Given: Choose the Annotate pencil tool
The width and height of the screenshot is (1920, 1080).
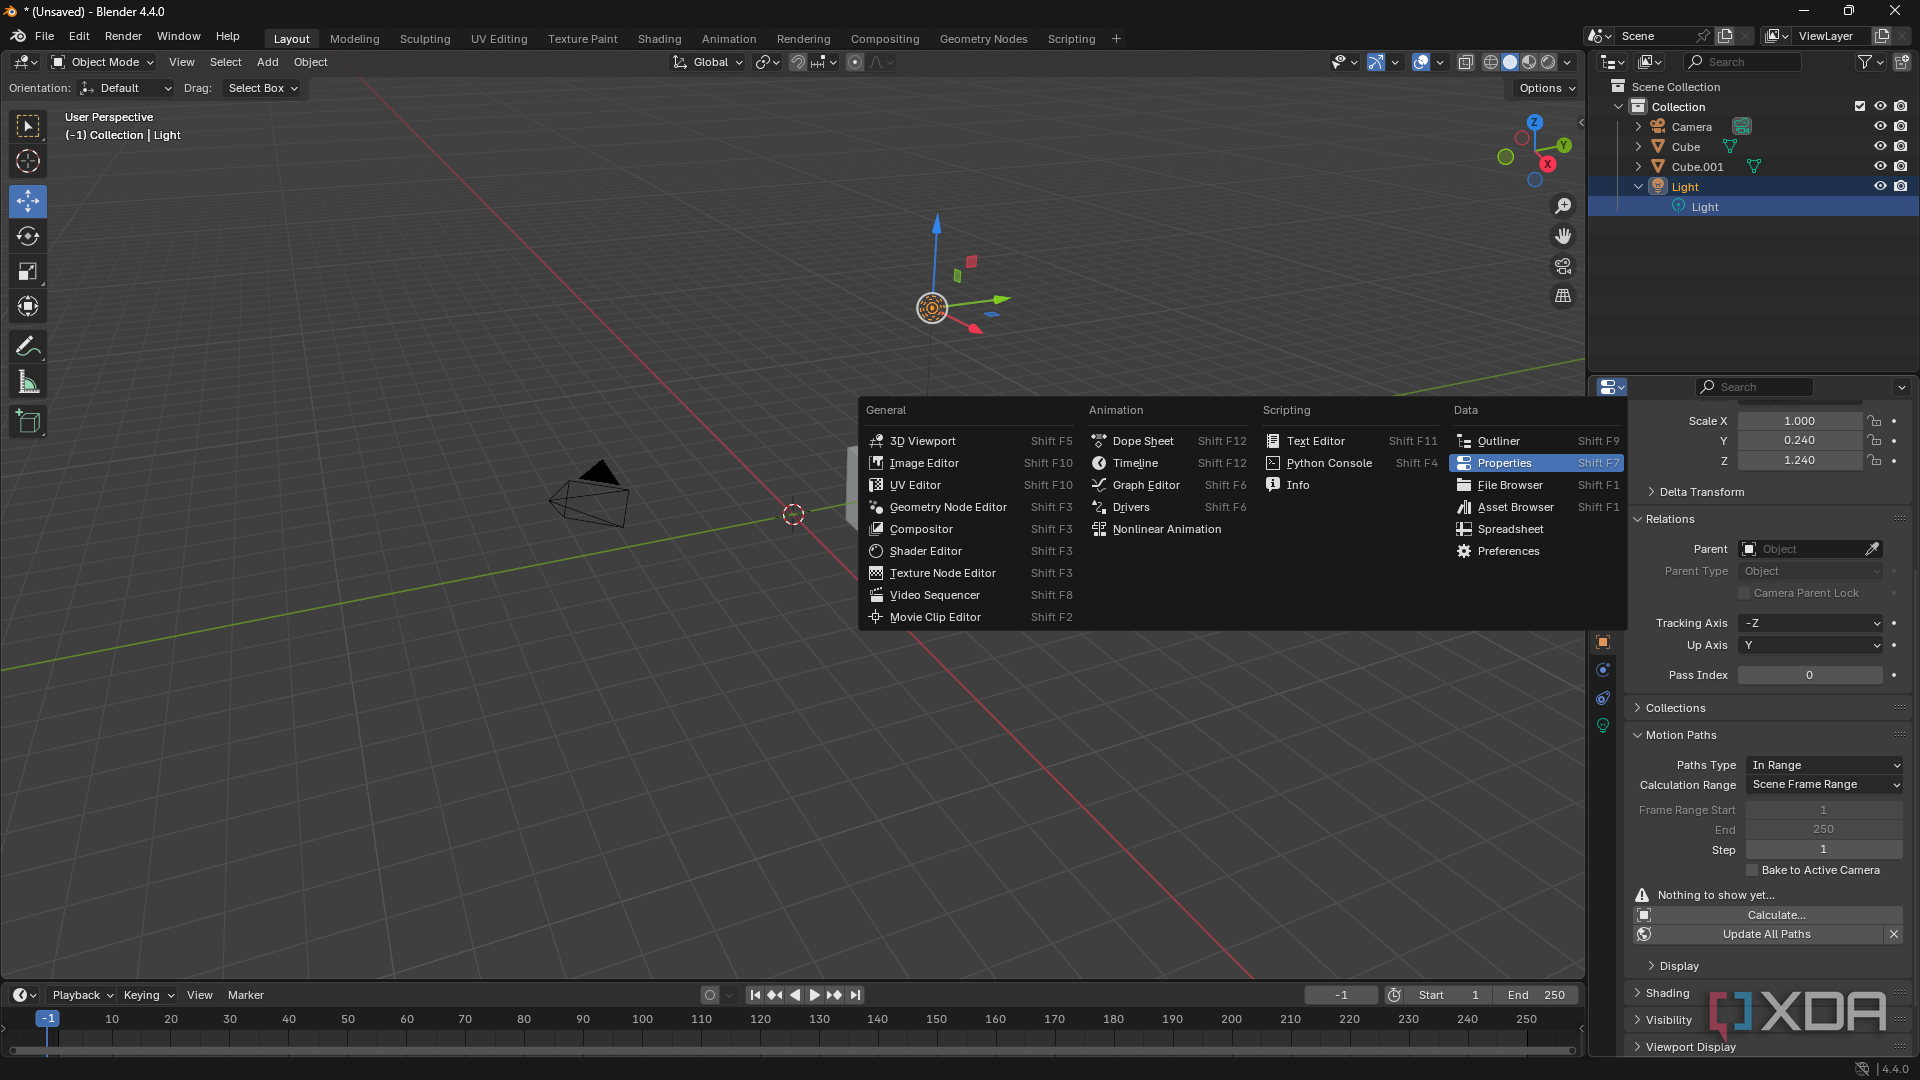Looking at the screenshot, I should click(28, 347).
